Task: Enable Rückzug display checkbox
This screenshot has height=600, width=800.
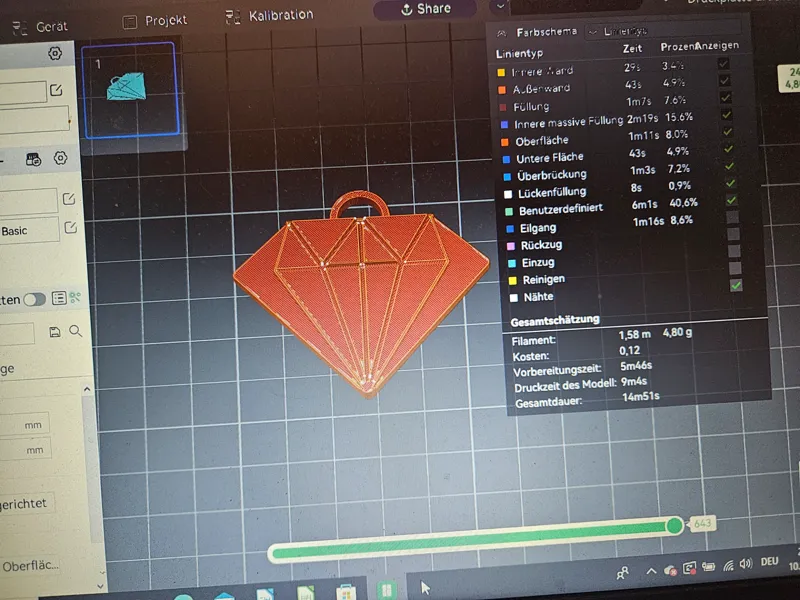Action: 734,234
